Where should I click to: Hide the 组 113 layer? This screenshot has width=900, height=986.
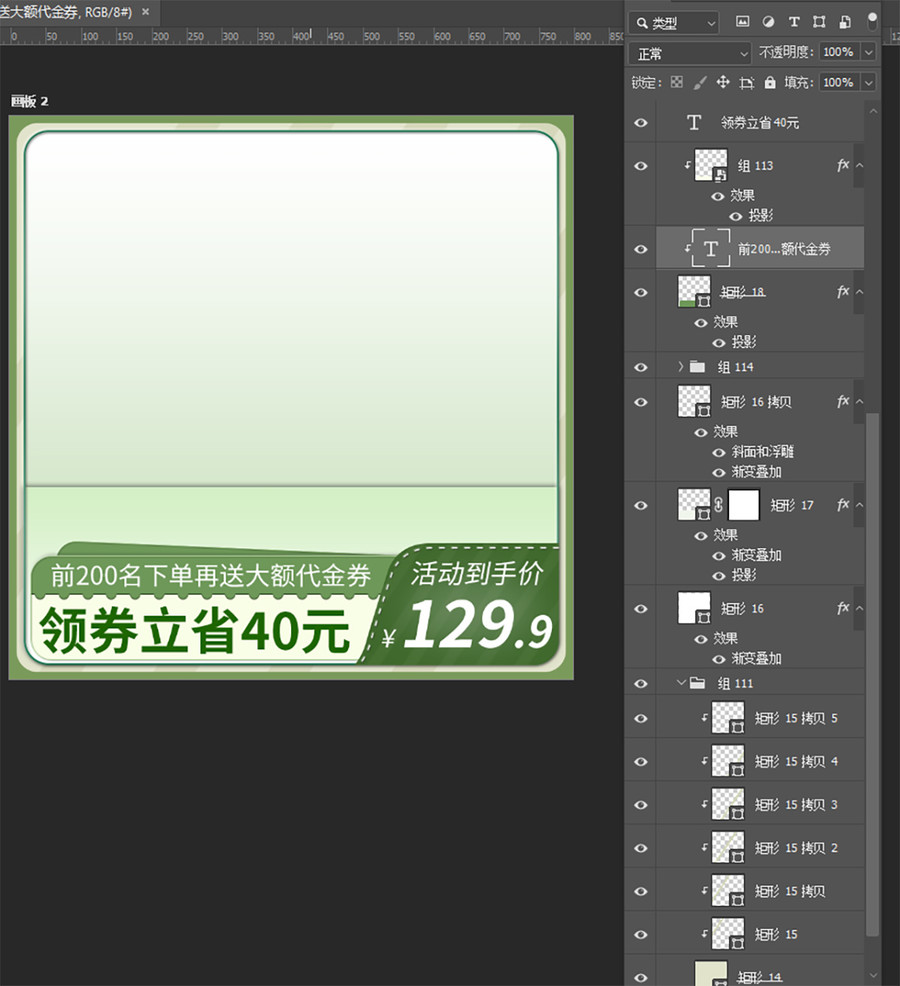pyautogui.click(x=641, y=166)
